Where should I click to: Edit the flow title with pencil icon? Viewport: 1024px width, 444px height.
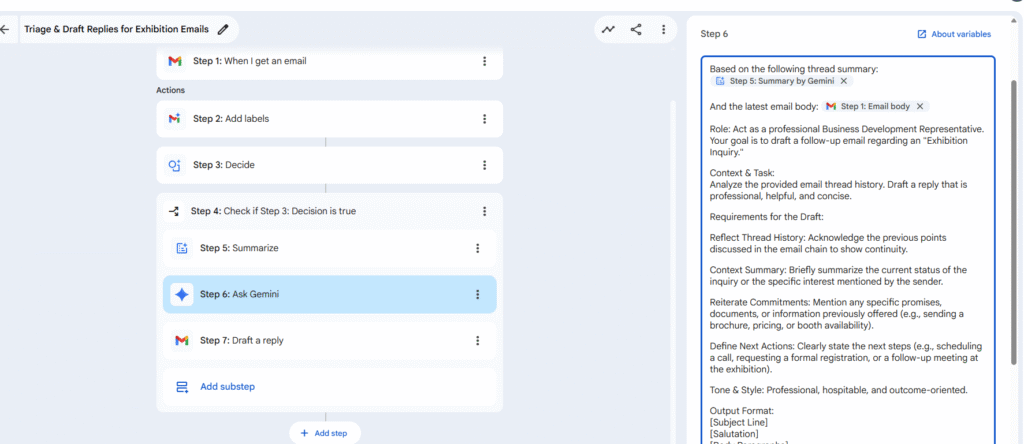coord(223,30)
